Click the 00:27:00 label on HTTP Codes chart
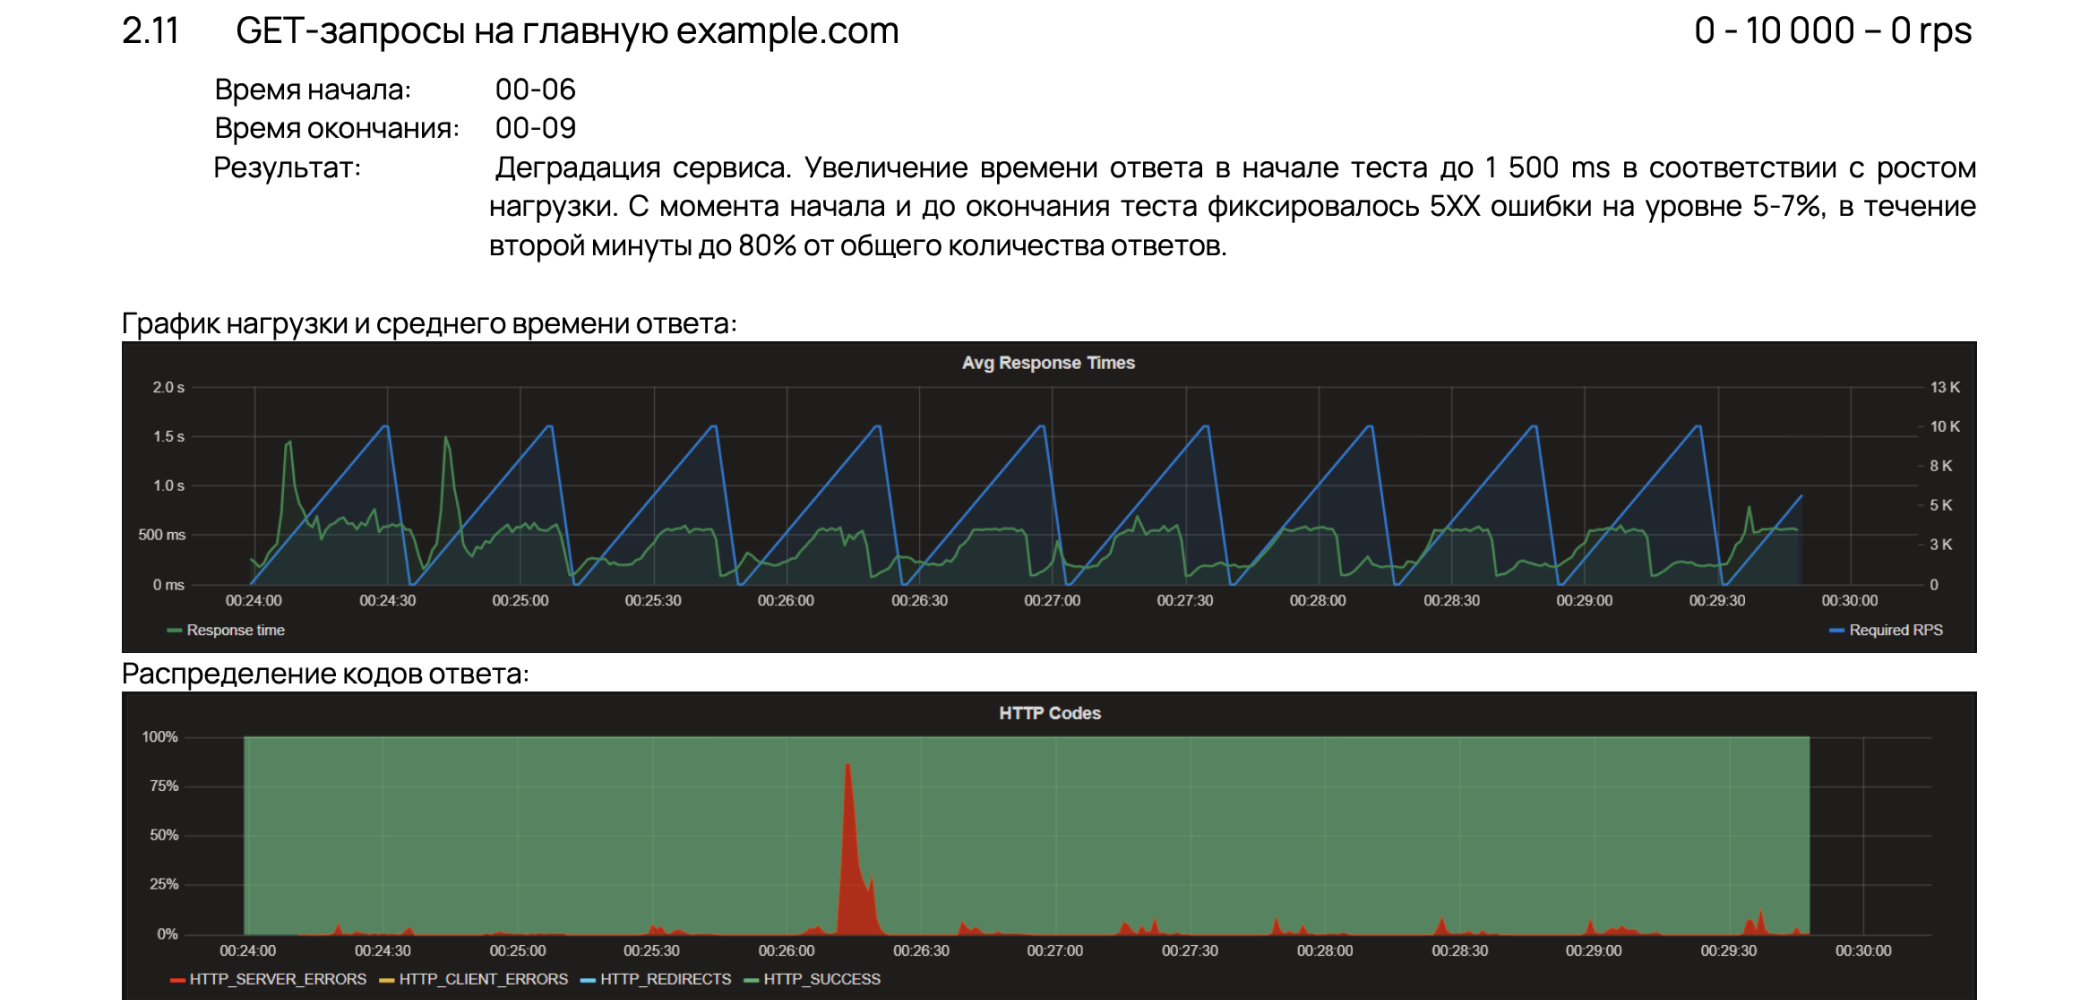Image resolution: width=2098 pixels, height=1000 pixels. 1055,951
